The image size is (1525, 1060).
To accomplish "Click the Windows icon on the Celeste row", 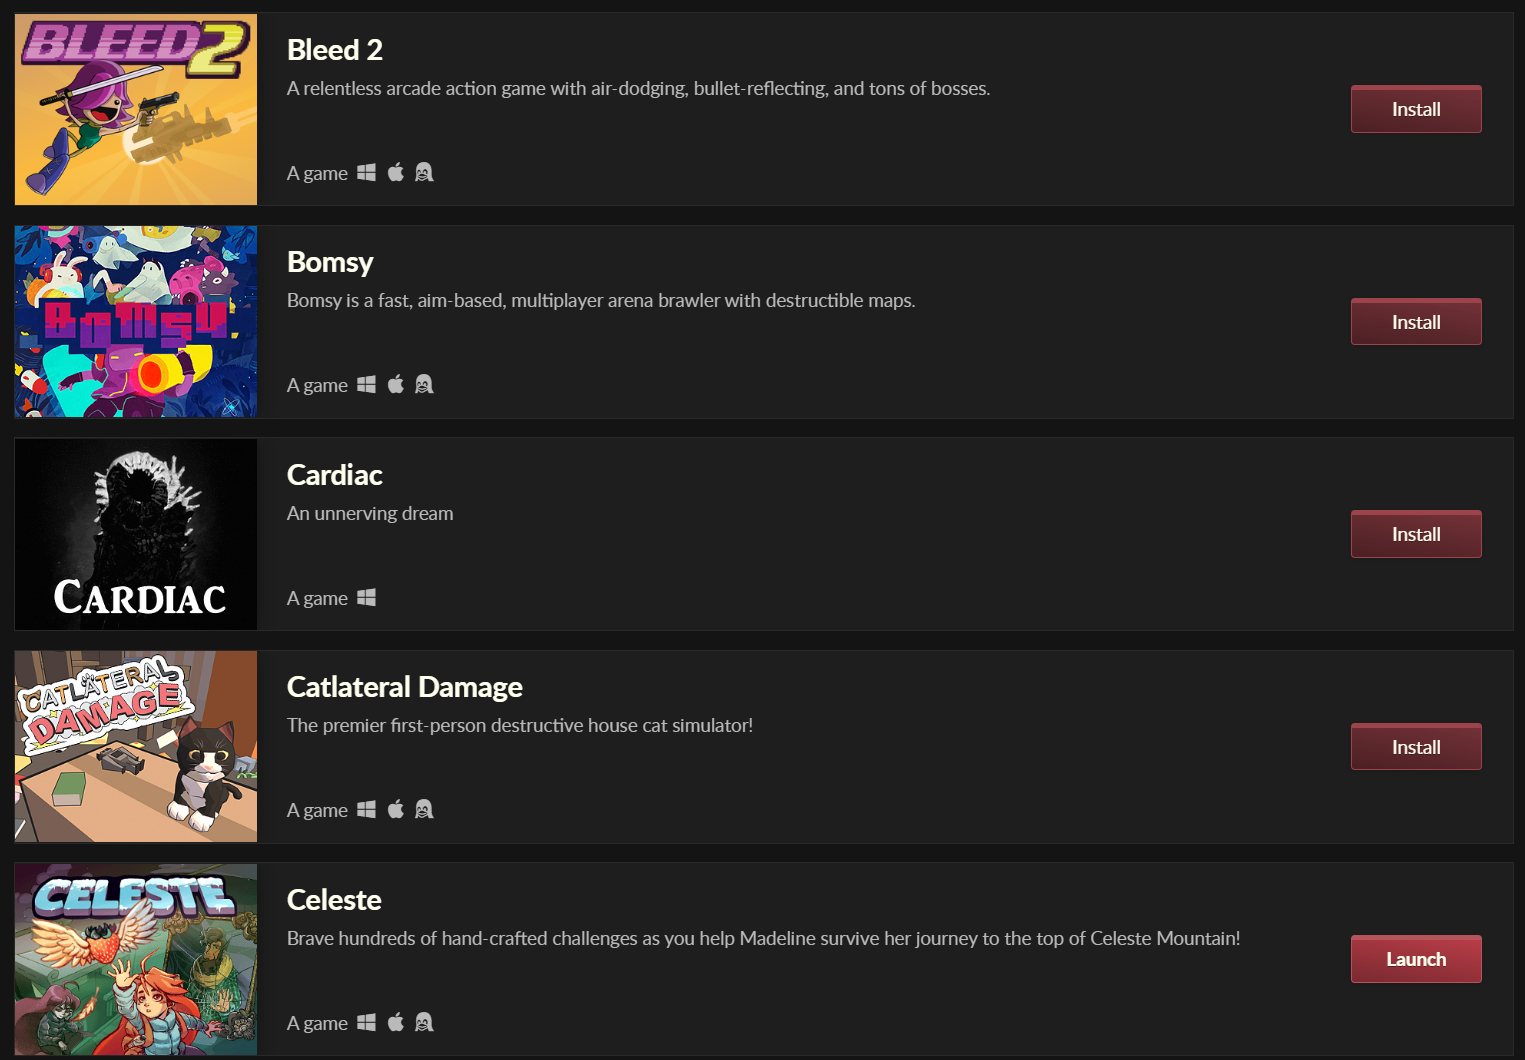I will pos(367,1022).
